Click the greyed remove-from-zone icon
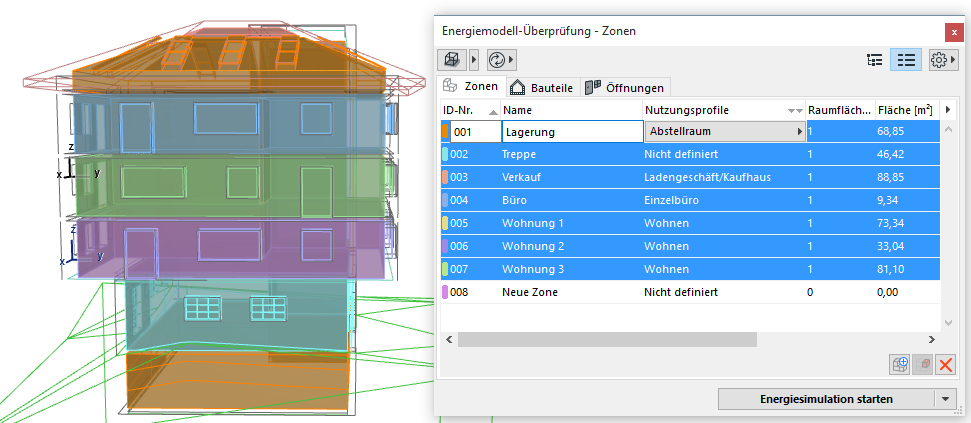This screenshot has width=971, height=423. click(923, 365)
